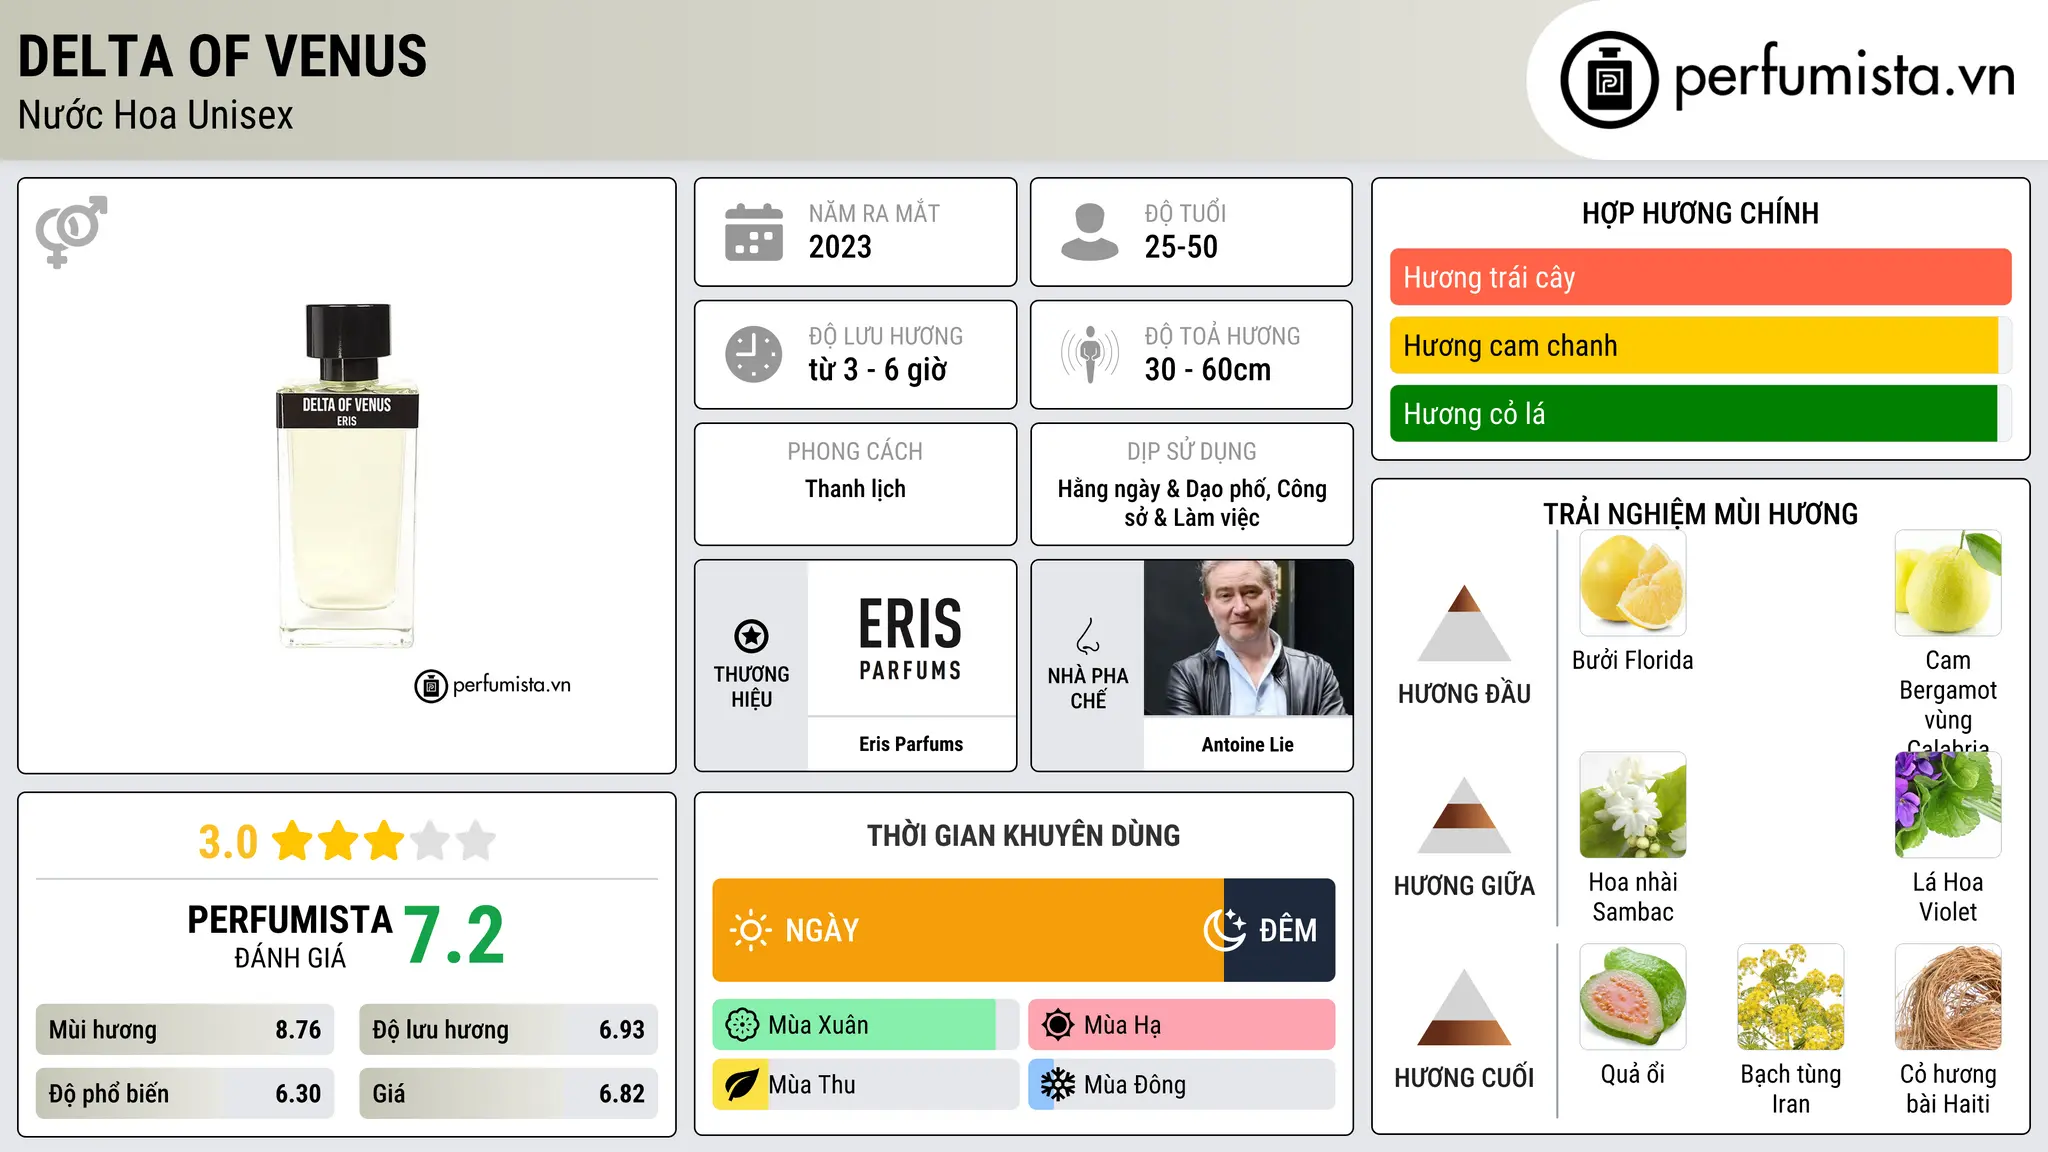This screenshot has width=2048, height=1152.
Task: Click the Mùa Thu season bar
Action: tap(866, 1085)
